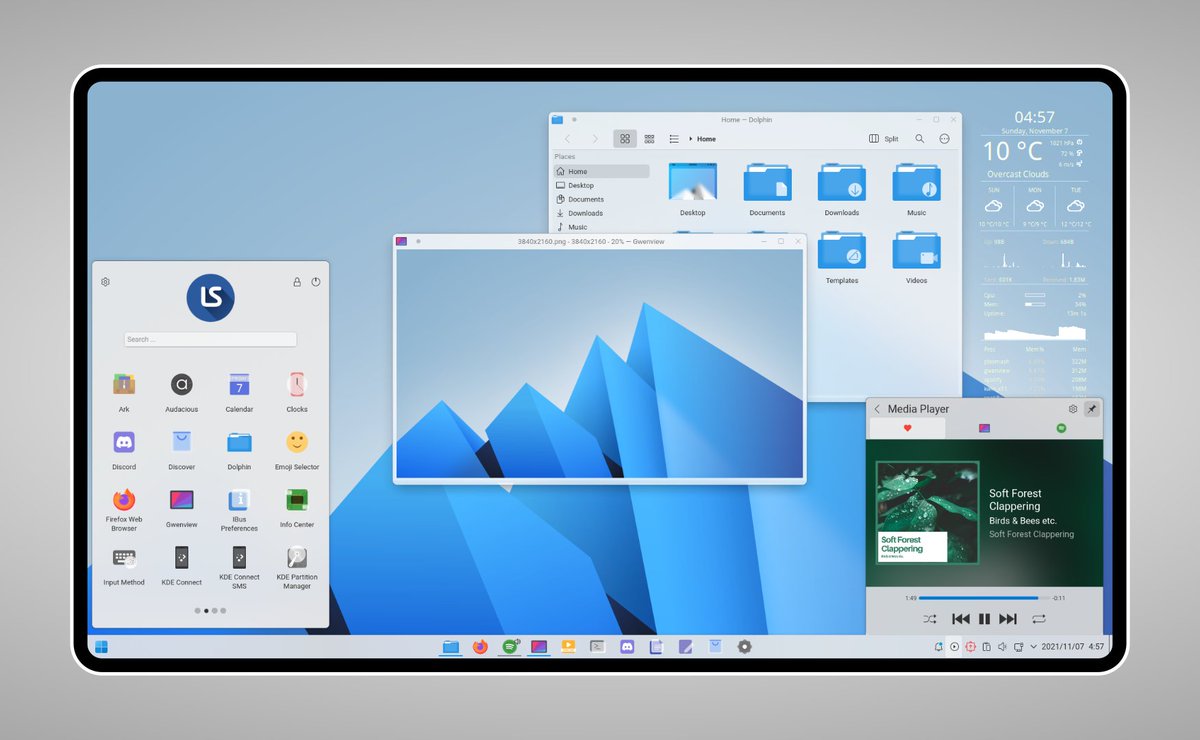Click the Soft Forest Clappering album art

click(x=927, y=512)
